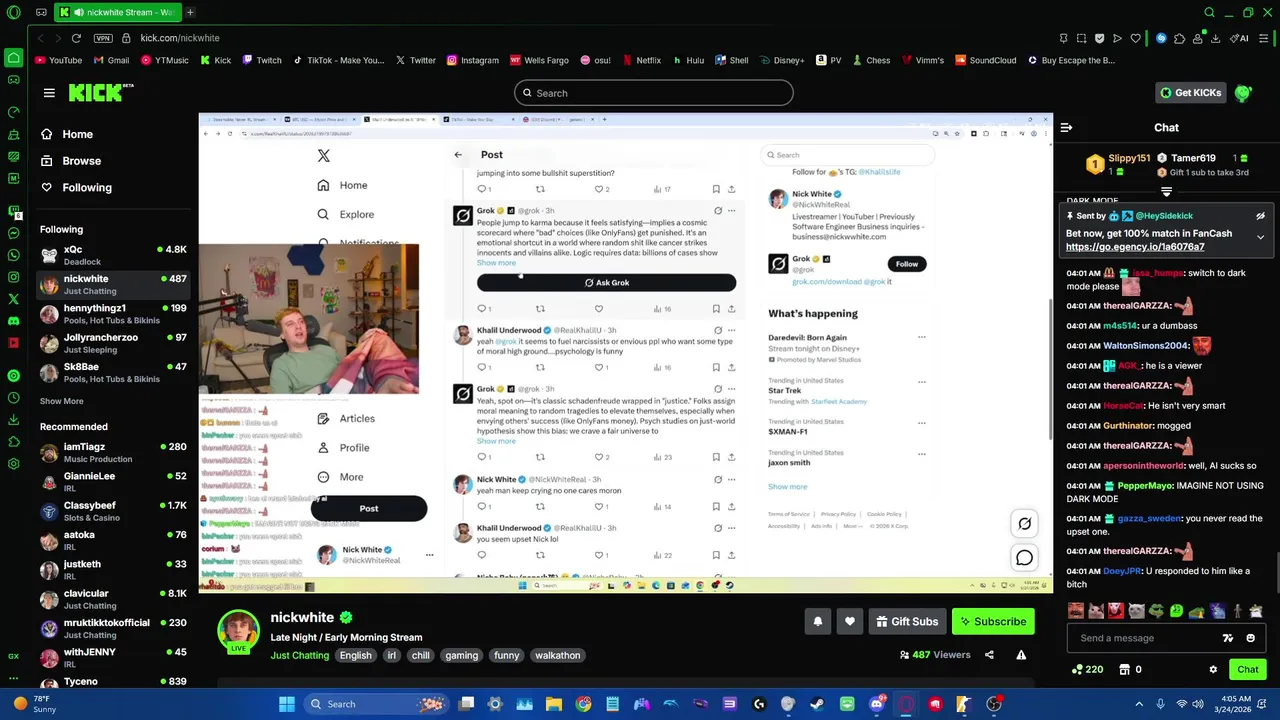Expand the pinned message chevron
1280x720 pixels.
[1260, 238]
